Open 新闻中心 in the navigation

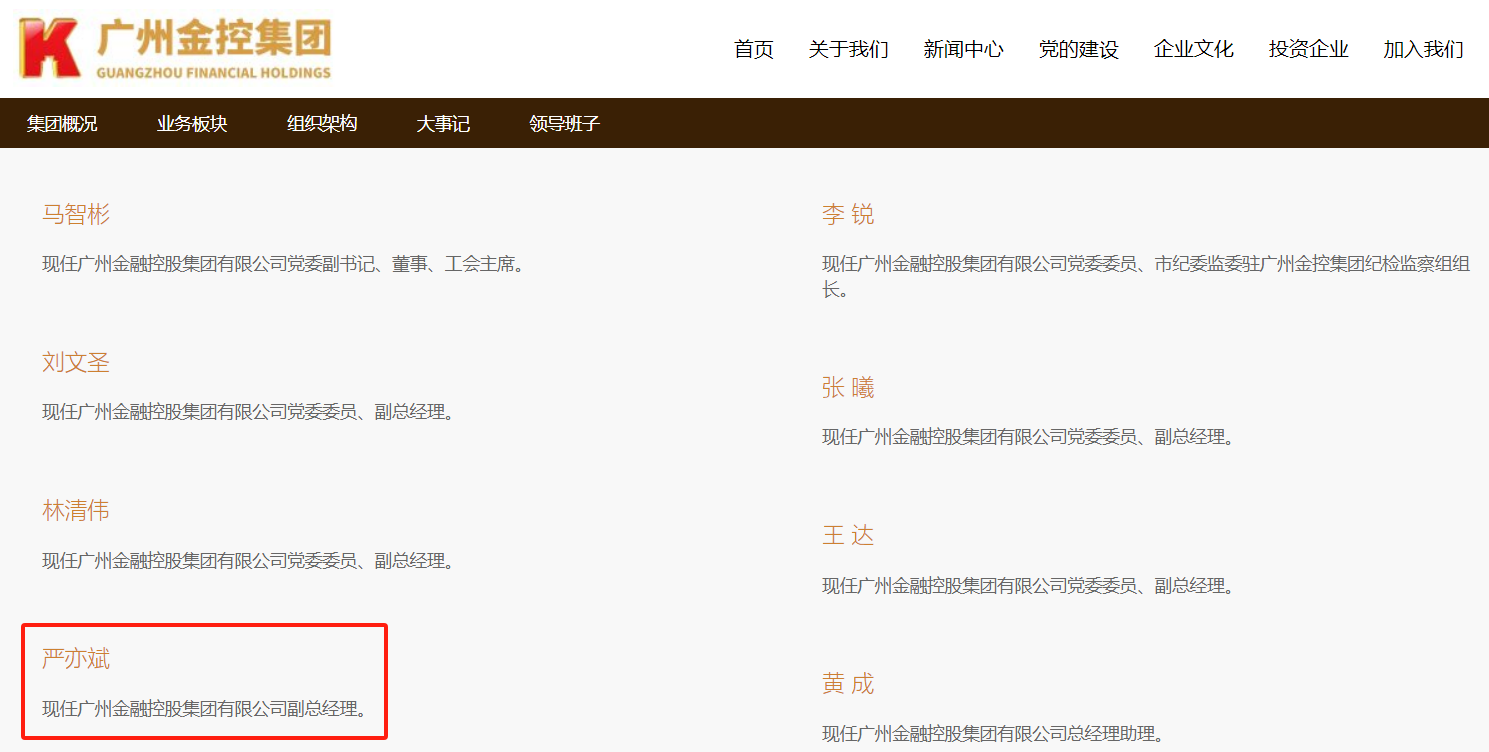click(x=964, y=49)
